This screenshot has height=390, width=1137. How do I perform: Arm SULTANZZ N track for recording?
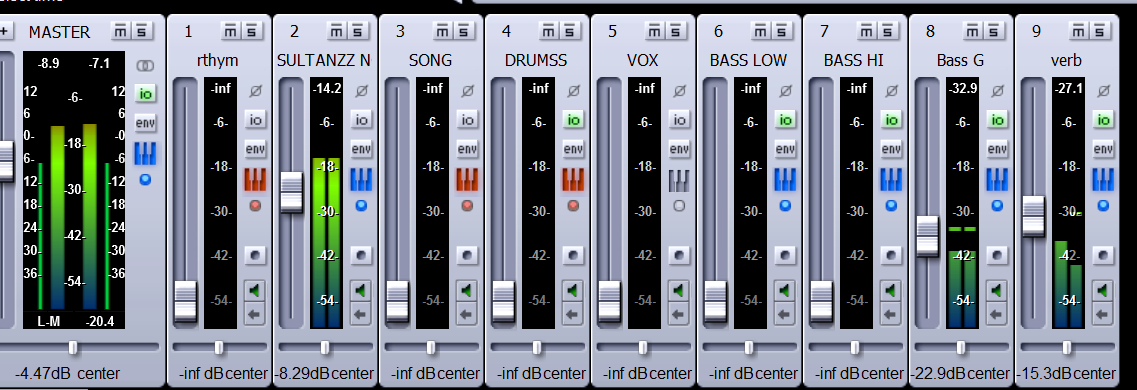coord(361,255)
